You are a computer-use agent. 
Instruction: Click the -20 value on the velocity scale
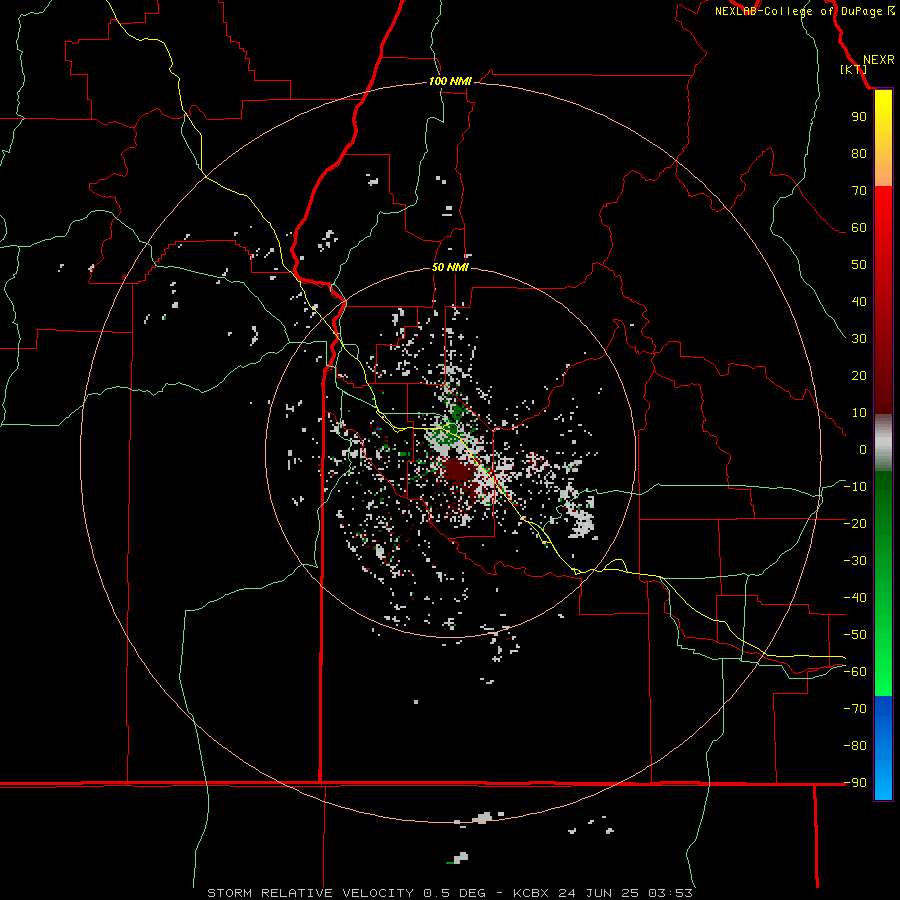(x=855, y=523)
